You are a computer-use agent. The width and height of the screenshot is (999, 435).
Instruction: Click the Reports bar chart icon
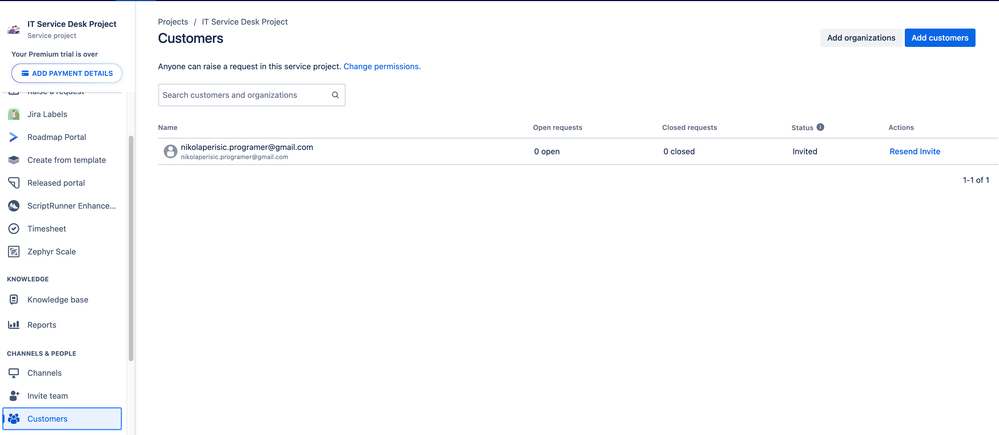(13, 325)
